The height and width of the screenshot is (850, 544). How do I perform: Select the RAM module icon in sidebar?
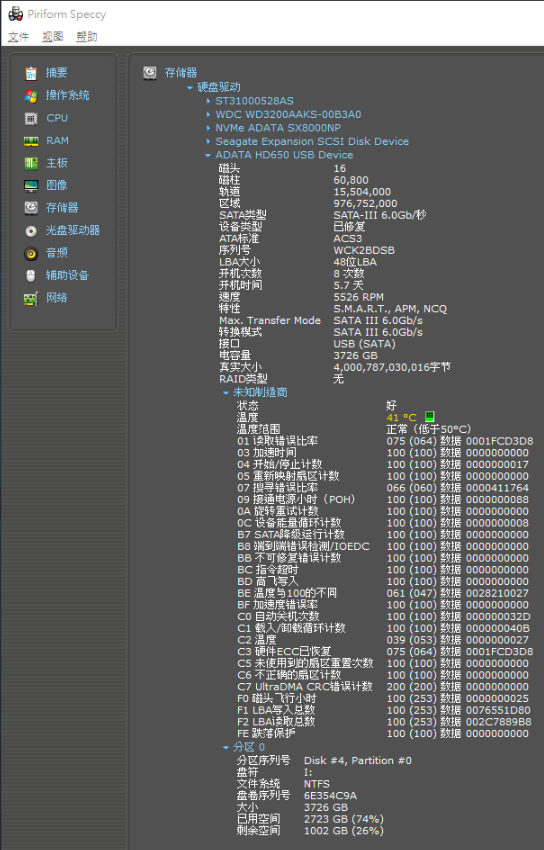[x=31, y=140]
